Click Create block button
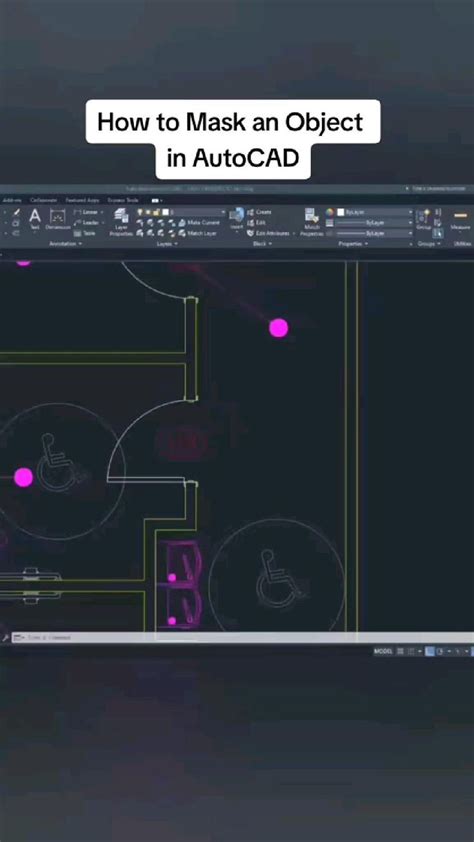Viewport: 474px width, 842px height. pyautogui.click(x=259, y=212)
